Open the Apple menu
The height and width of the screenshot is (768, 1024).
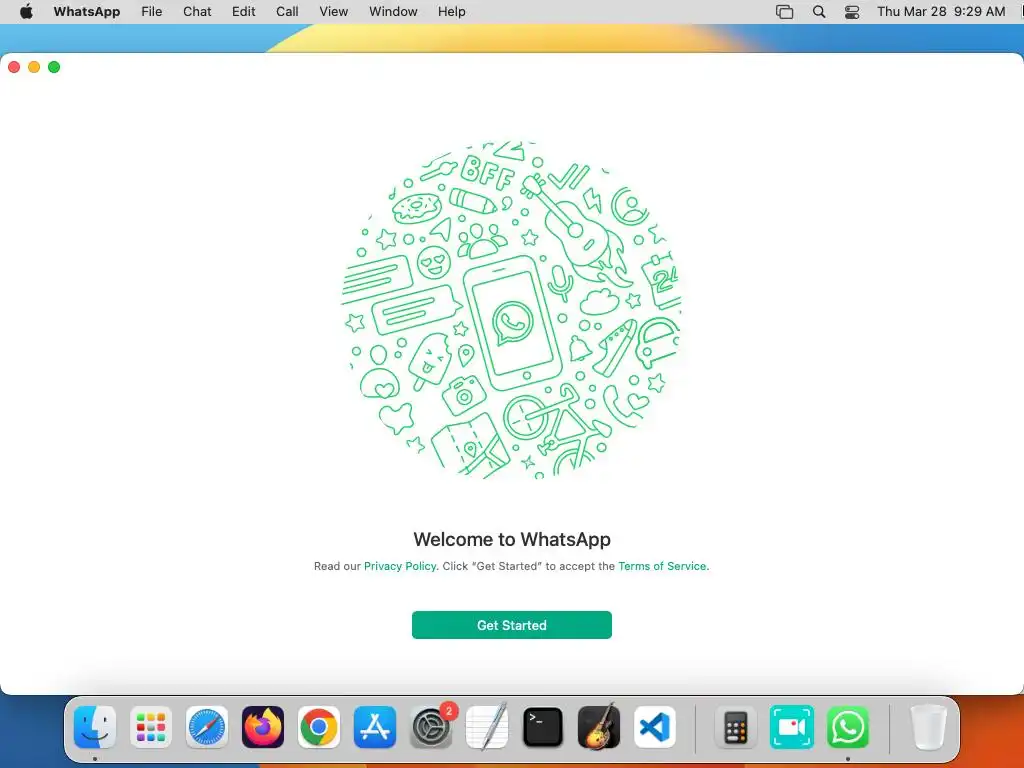[26, 12]
